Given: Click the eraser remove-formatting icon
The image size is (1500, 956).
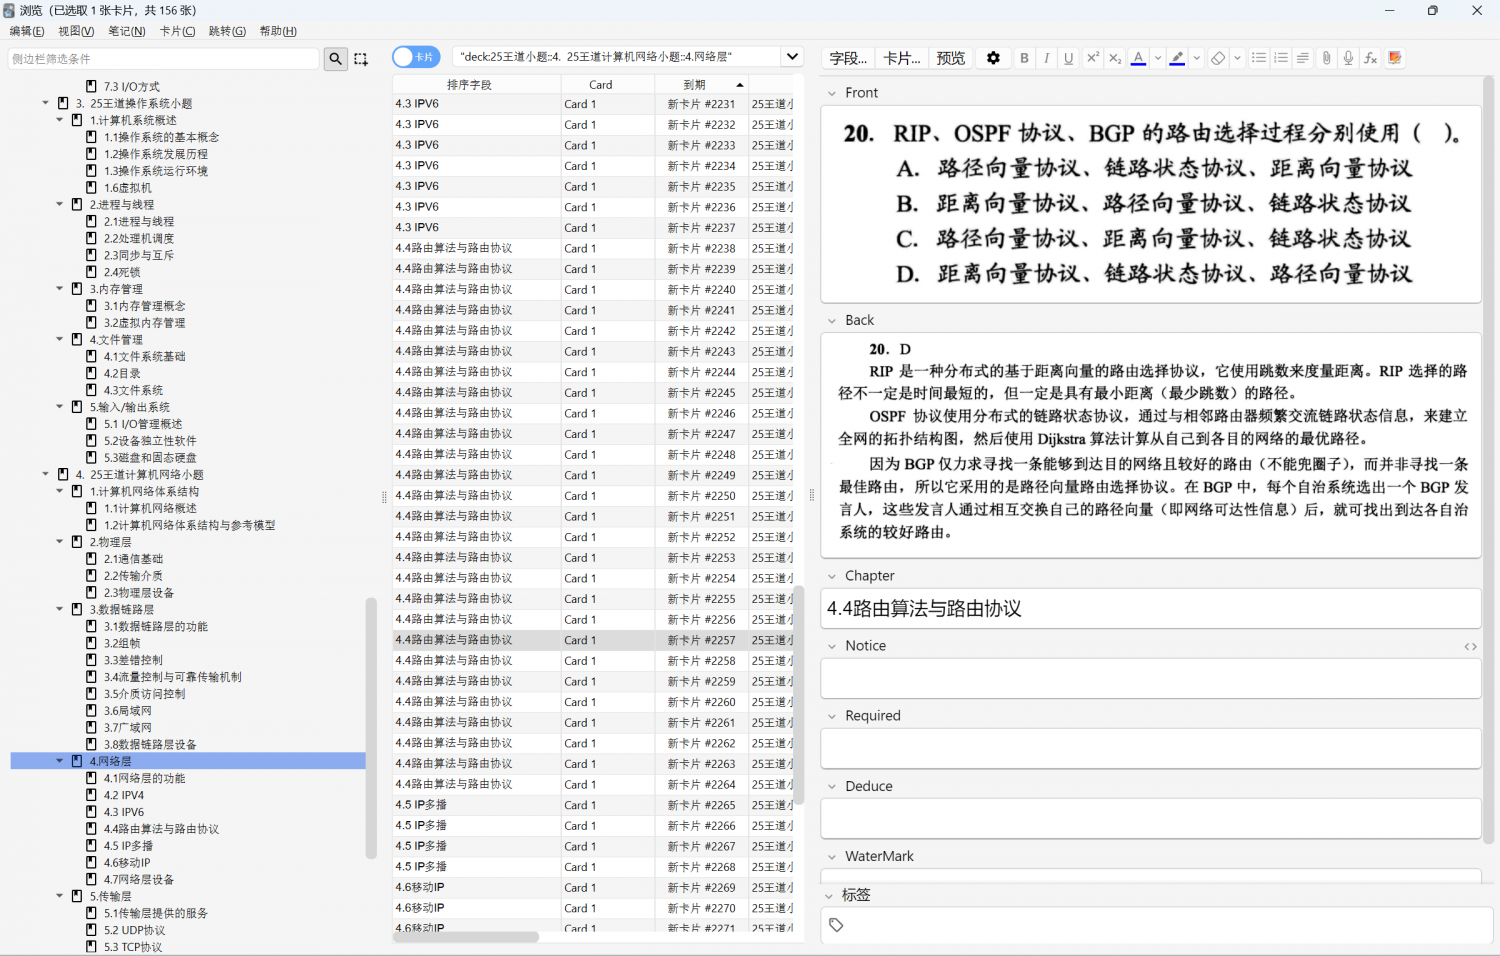Looking at the screenshot, I should [x=1217, y=58].
